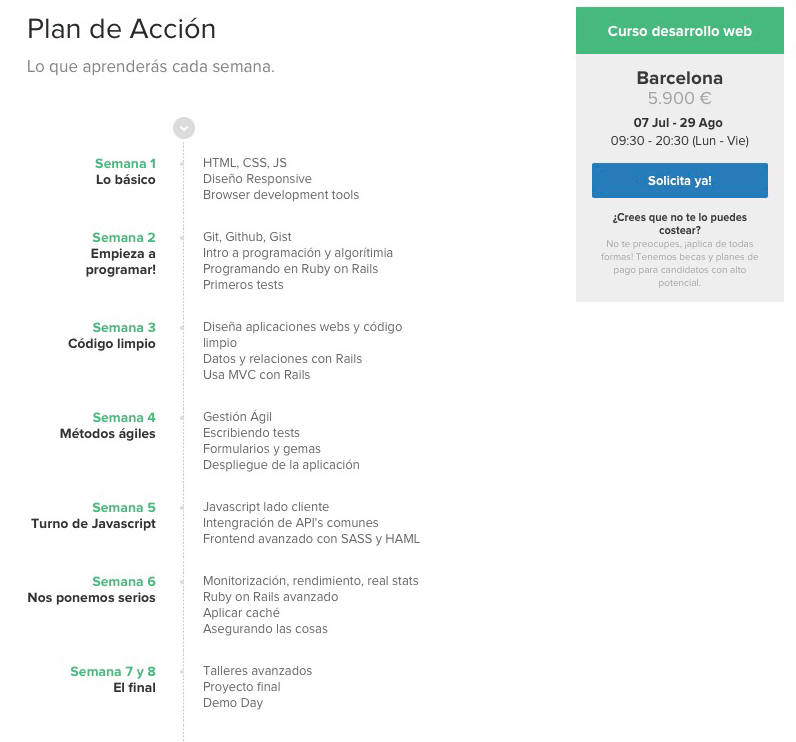Select the Semana 3 heading
796x742 pixels.
(124, 327)
